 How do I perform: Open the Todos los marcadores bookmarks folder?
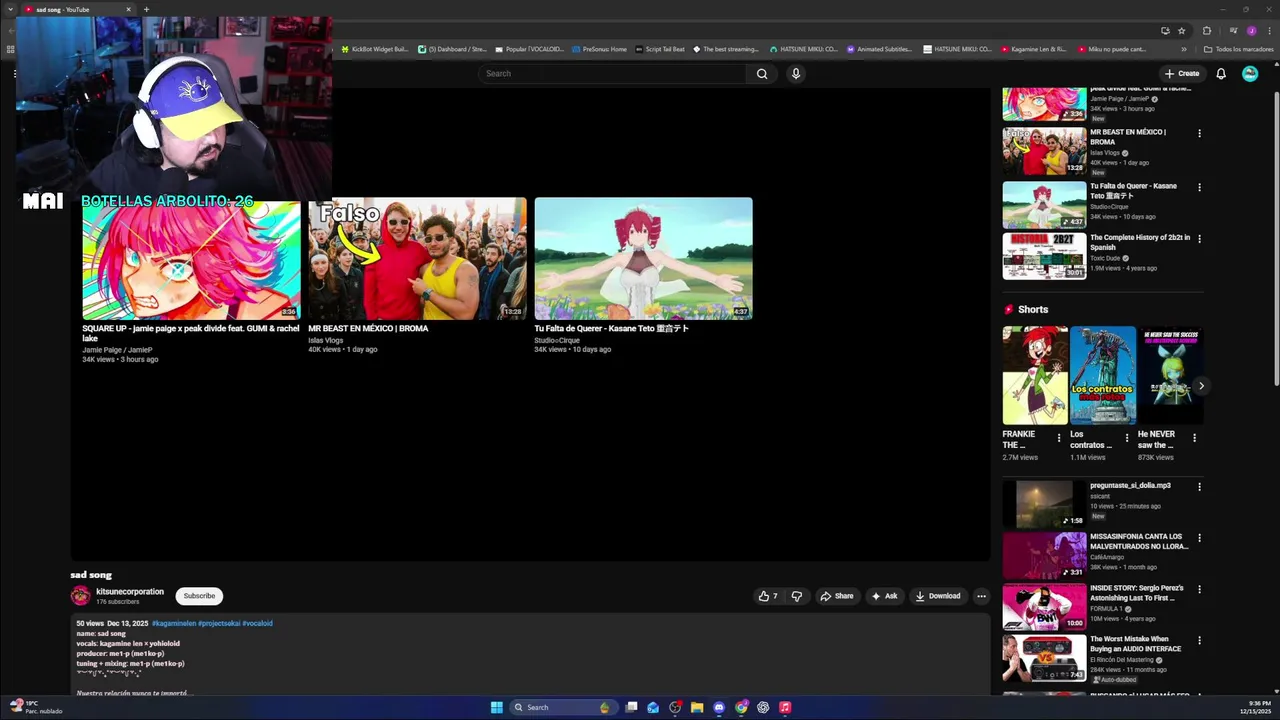coord(1238,49)
